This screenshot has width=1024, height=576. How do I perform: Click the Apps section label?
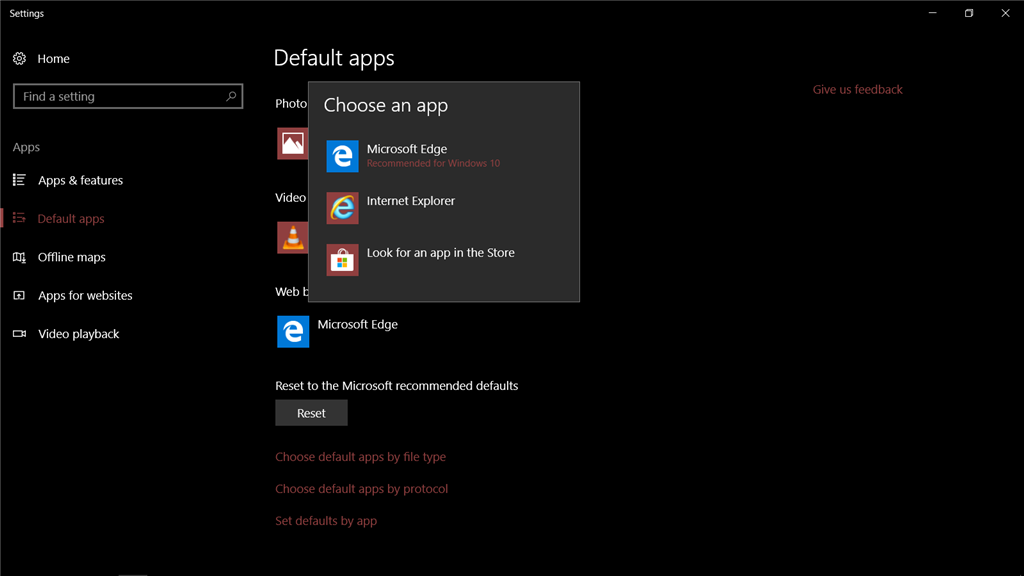26,147
